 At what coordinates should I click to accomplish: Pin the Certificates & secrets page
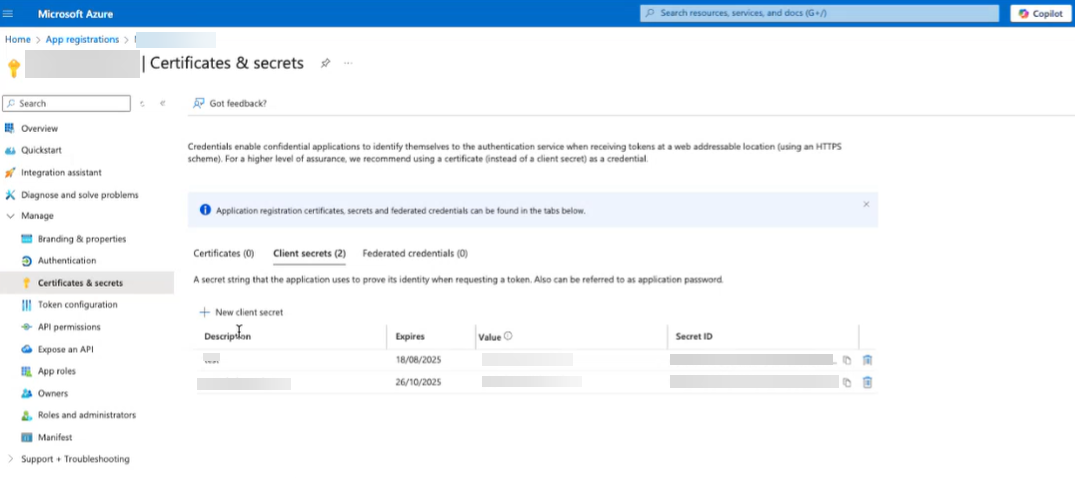click(x=326, y=63)
